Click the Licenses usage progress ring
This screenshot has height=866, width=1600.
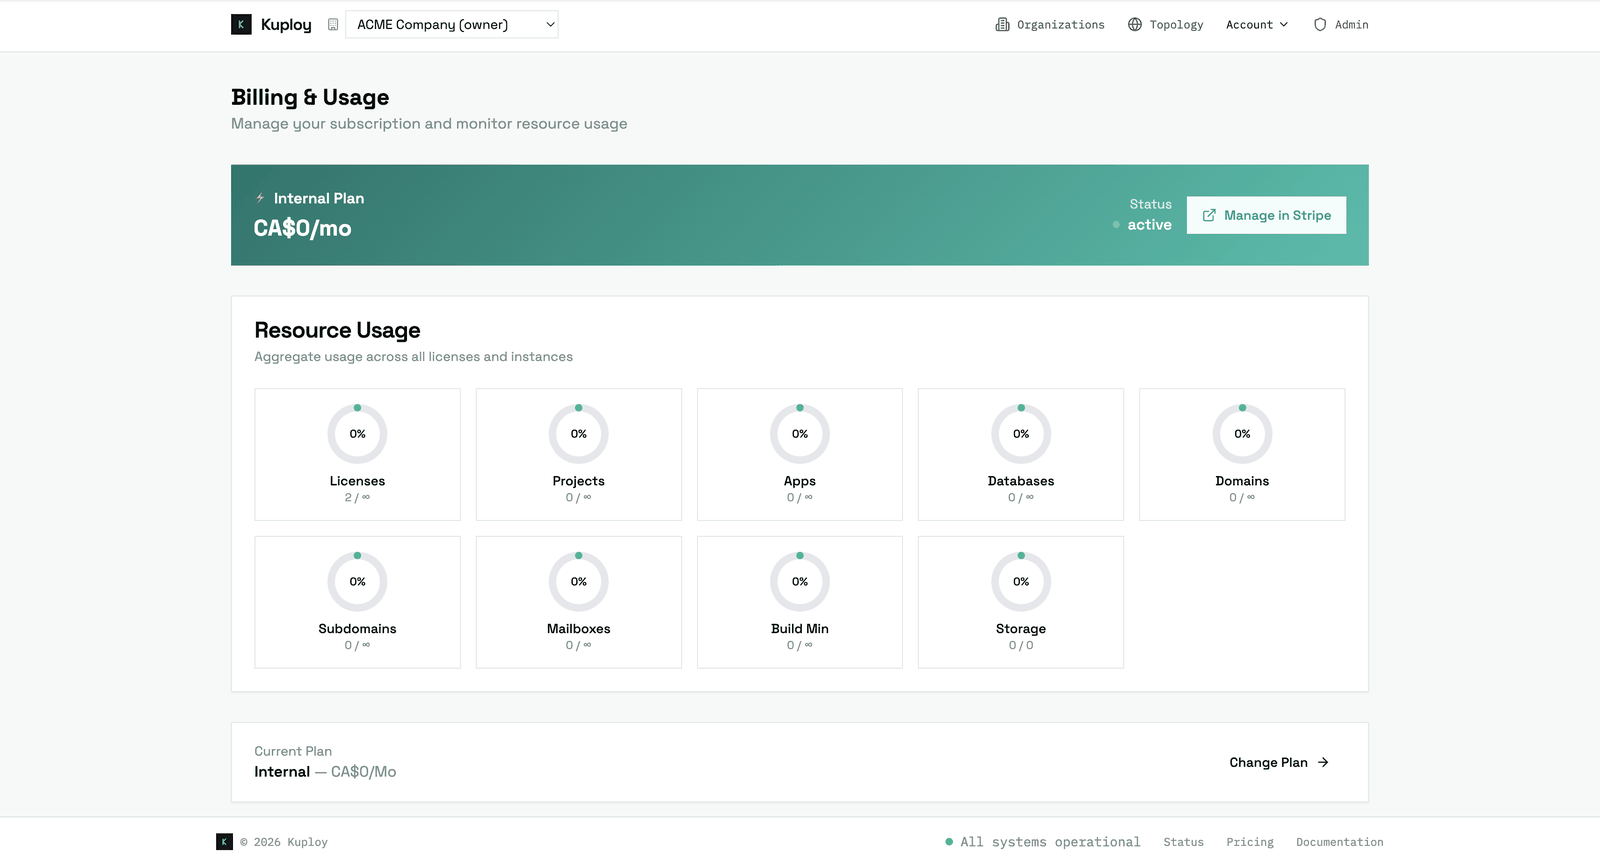pos(358,434)
